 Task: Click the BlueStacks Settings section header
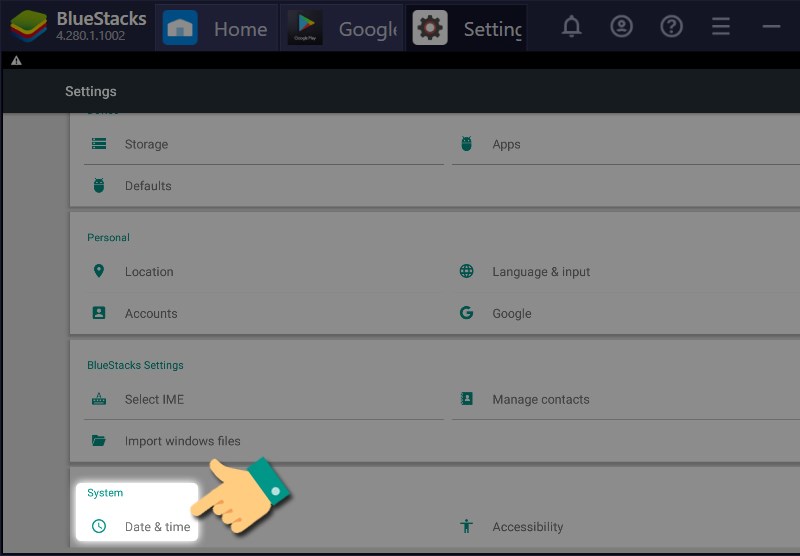135,365
